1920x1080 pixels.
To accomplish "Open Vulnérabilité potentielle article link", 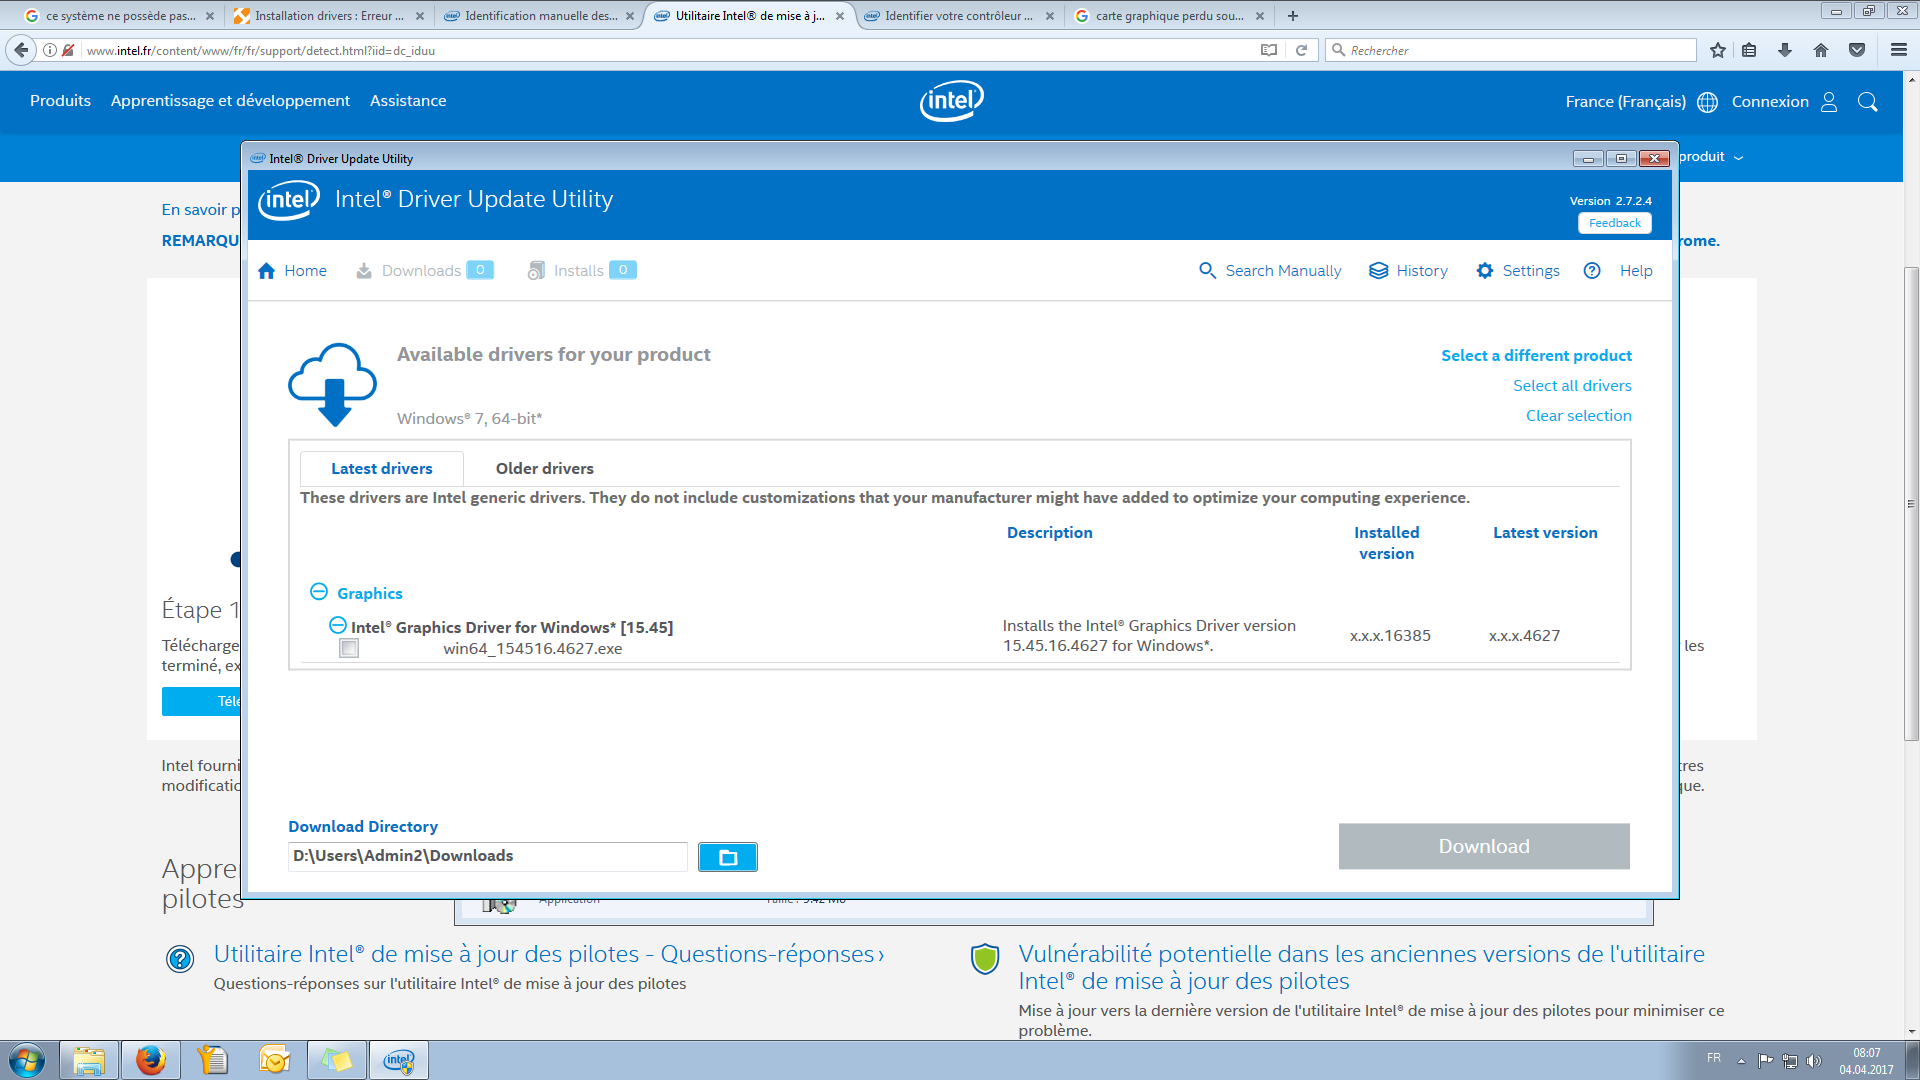I will [x=1361, y=967].
